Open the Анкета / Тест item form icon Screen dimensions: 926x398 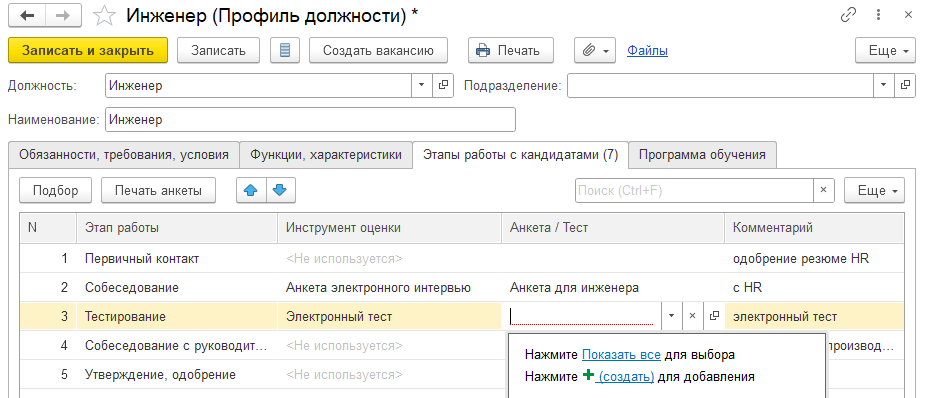[x=713, y=317]
